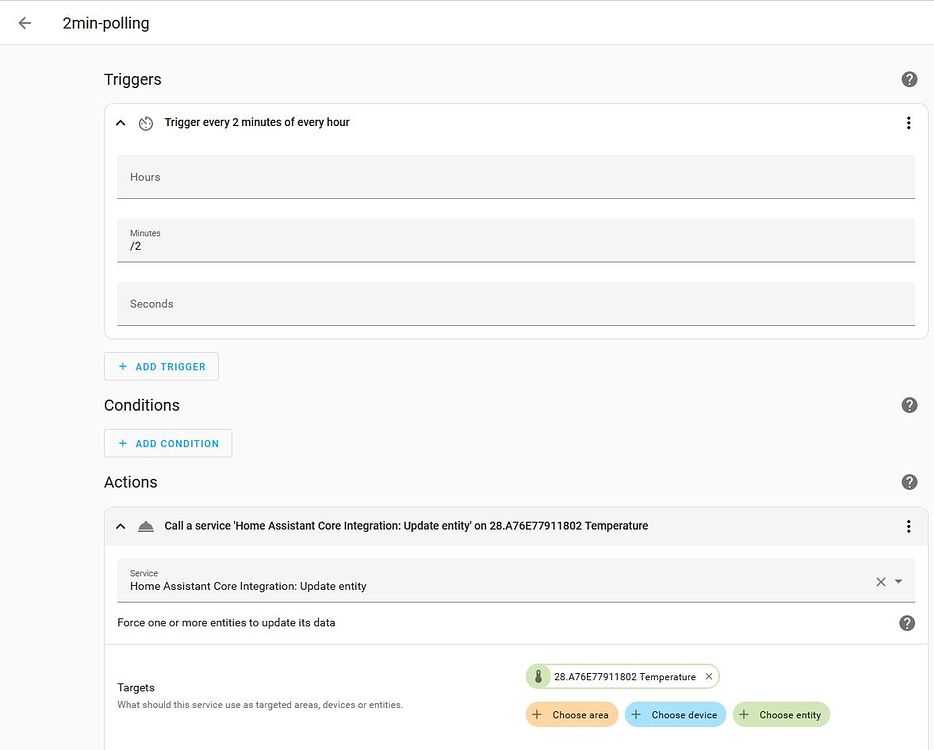Collapse the Update entity action card
Image resolution: width=934 pixels, height=750 pixels.
(120, 525)
